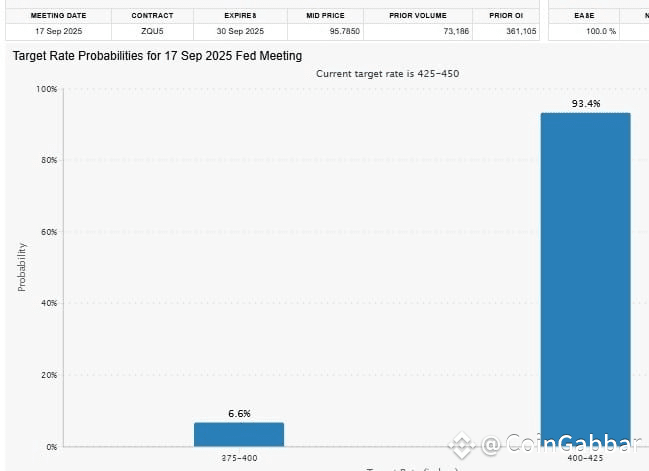Screen dimensions: 649x471
Task: Click the EASE column header
Action: (x=585, y=16)
